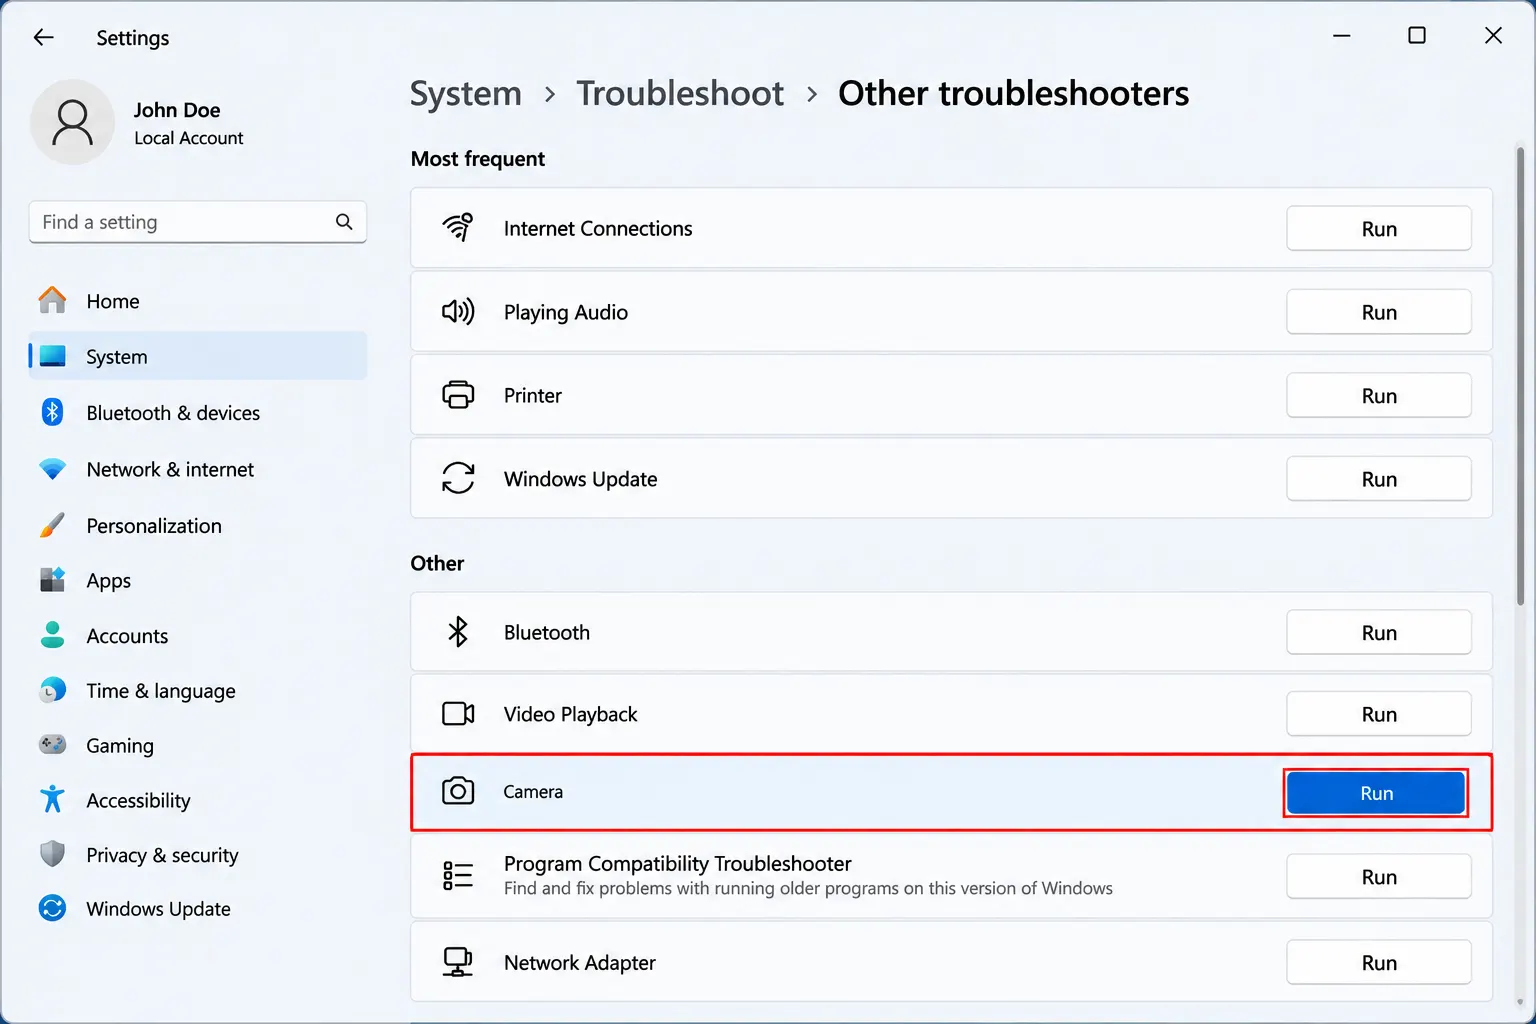This screenshot has height=1024, width=1536.
Task: Click the Camera troubleshooter icon
Action: point(458,791)
